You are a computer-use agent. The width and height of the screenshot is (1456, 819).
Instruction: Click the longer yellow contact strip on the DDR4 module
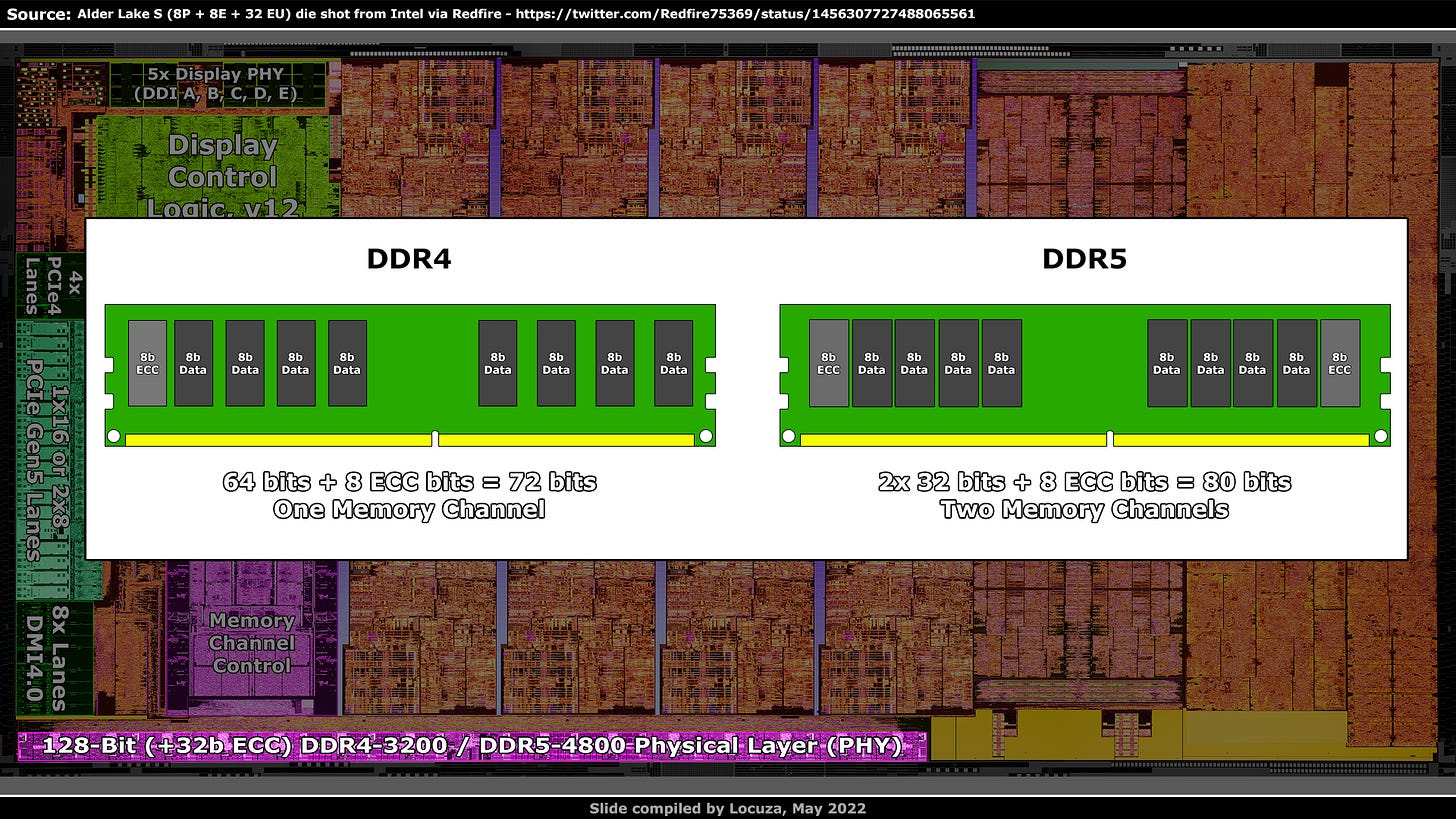[x=277, y=440]
